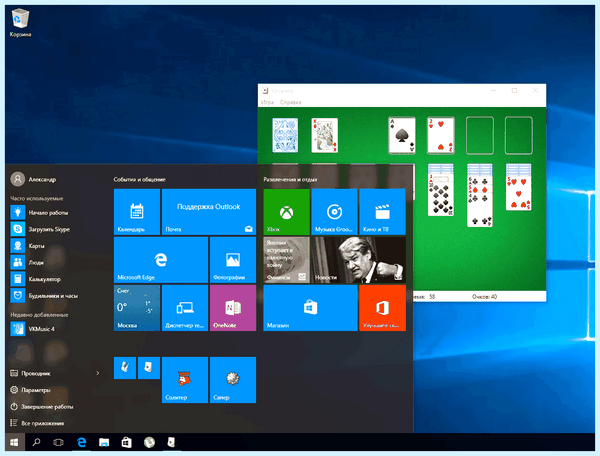Open Проводник file explorer entry
The image size is (600, 456).
[31, 373]
